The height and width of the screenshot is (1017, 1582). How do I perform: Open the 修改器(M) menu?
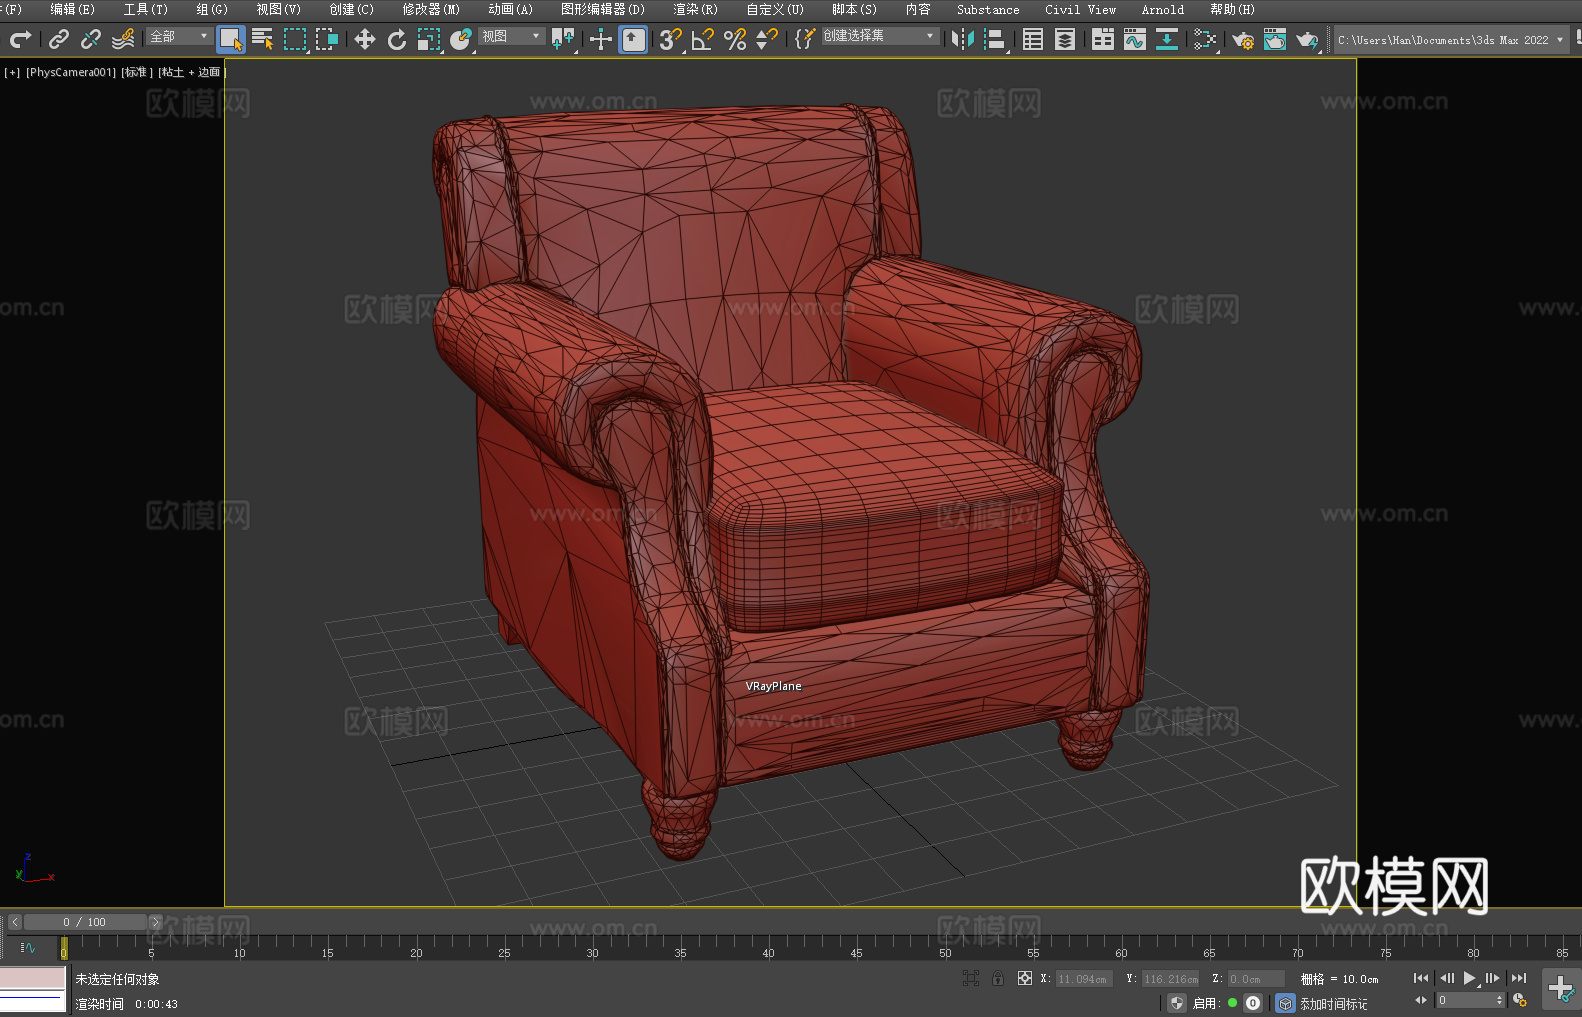click(431, 9)
